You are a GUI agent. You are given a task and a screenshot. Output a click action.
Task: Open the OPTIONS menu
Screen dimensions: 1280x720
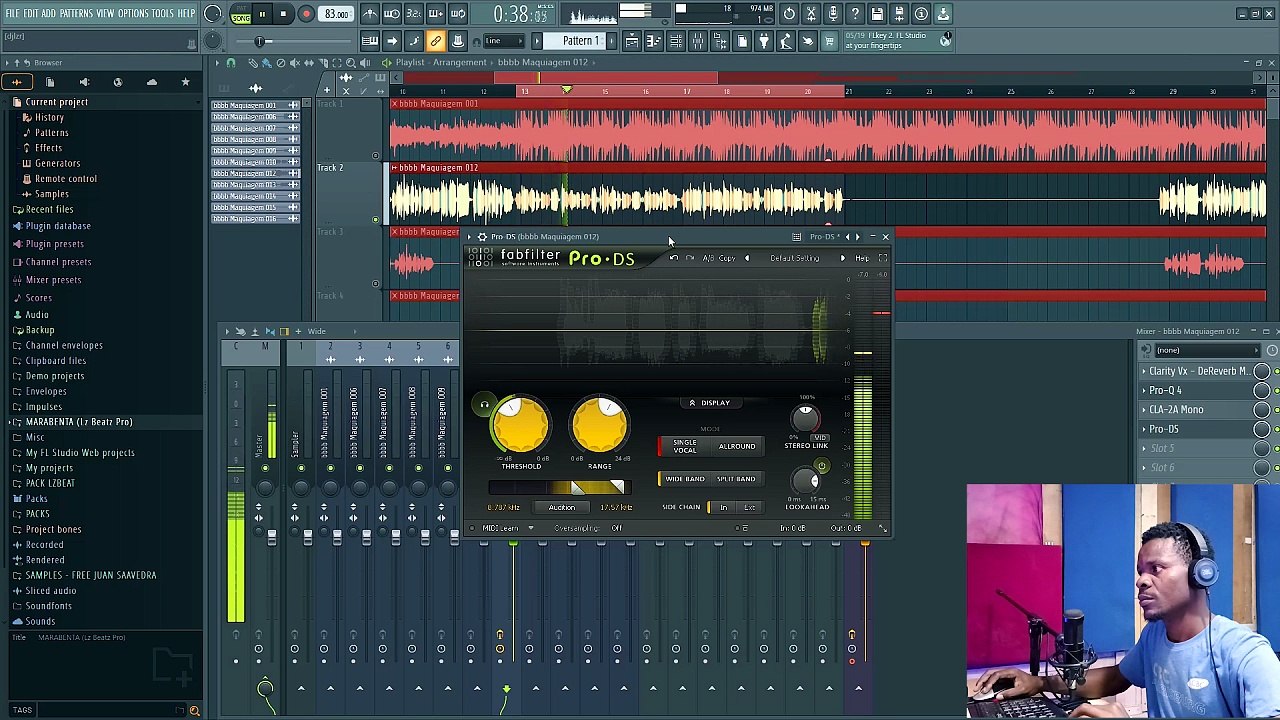133,13
